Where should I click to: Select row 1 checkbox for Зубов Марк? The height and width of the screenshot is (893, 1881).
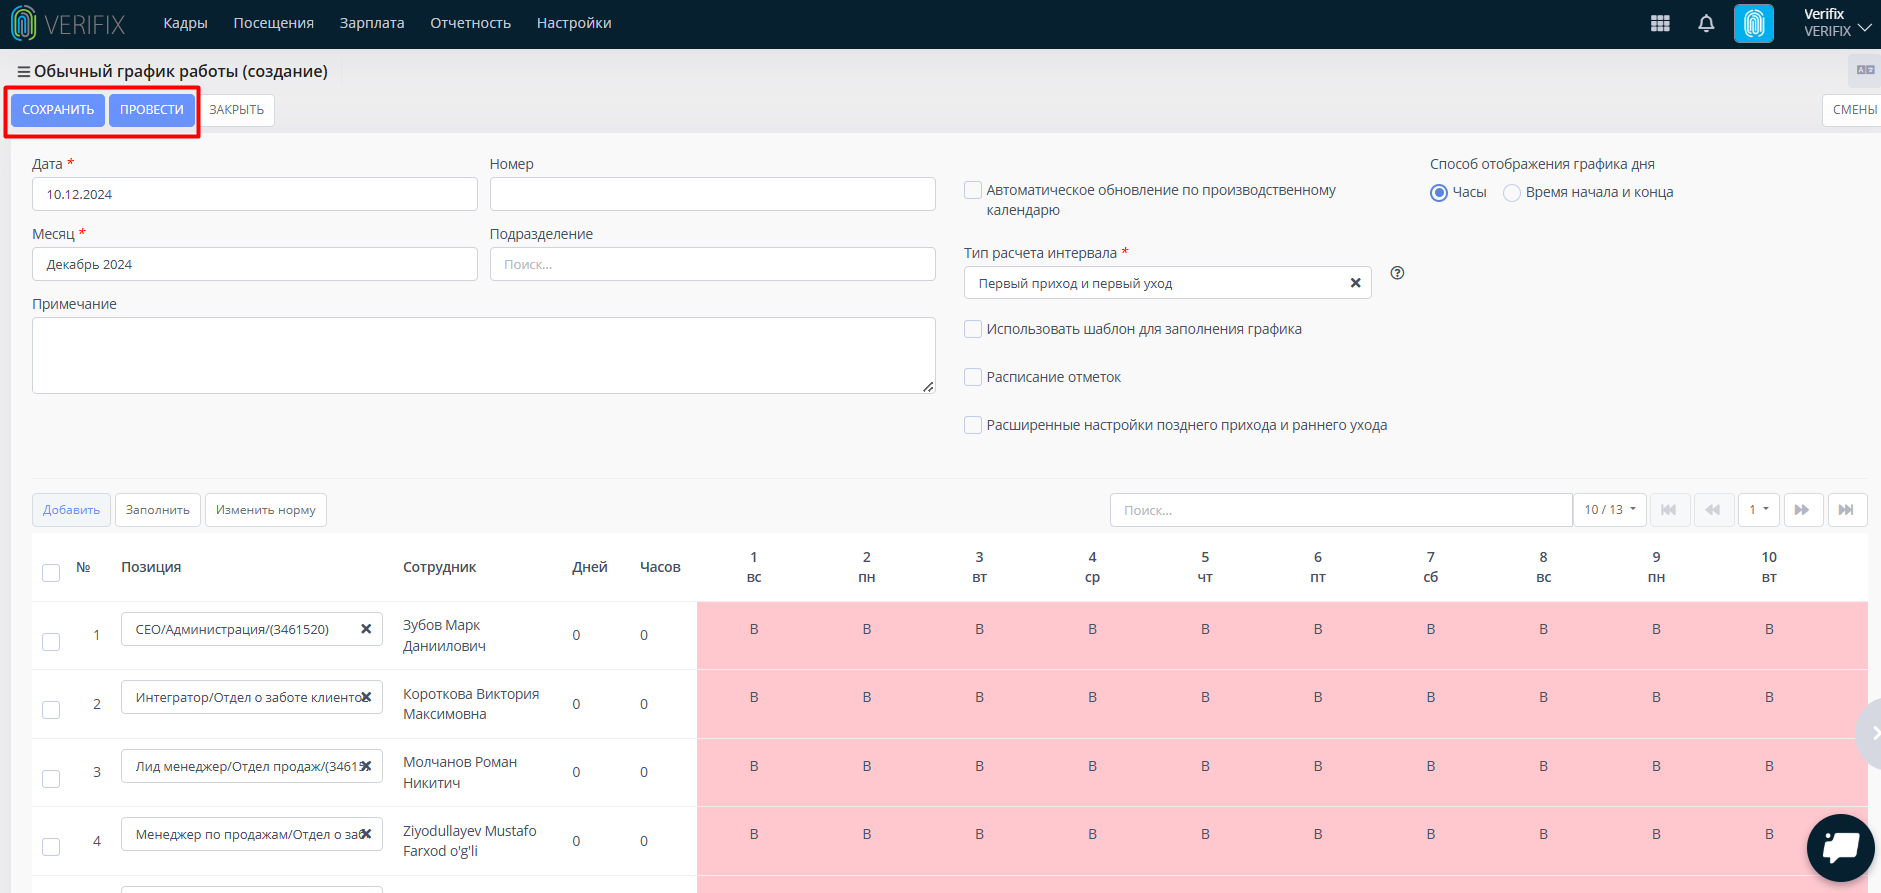tap(51, 642)
